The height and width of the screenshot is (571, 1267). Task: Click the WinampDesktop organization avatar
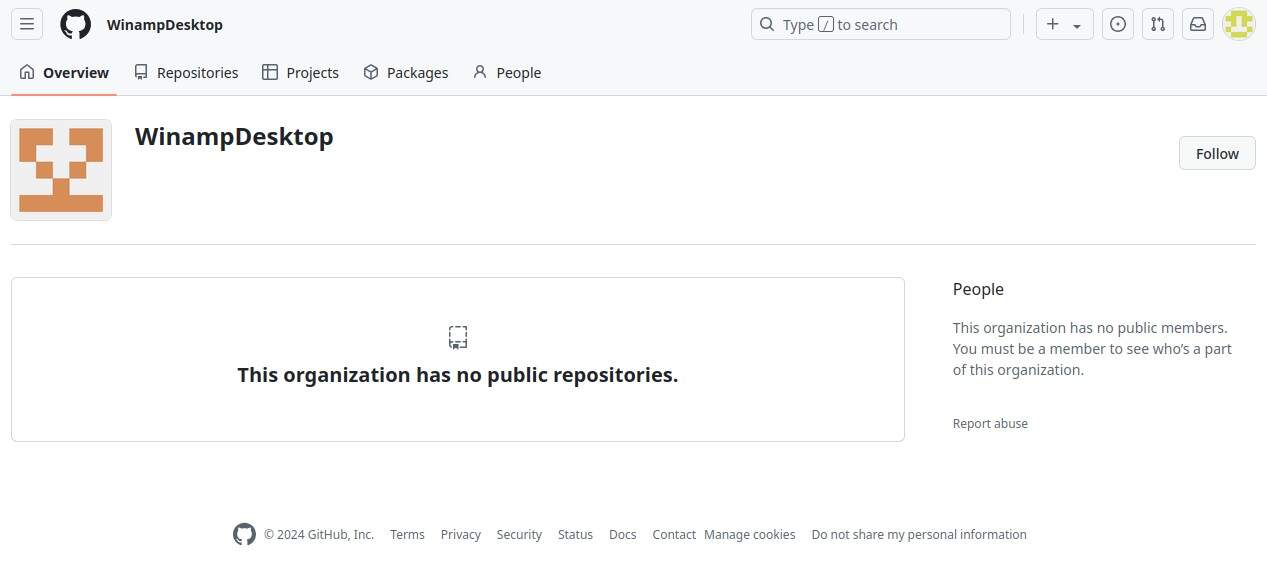point(61,170)
